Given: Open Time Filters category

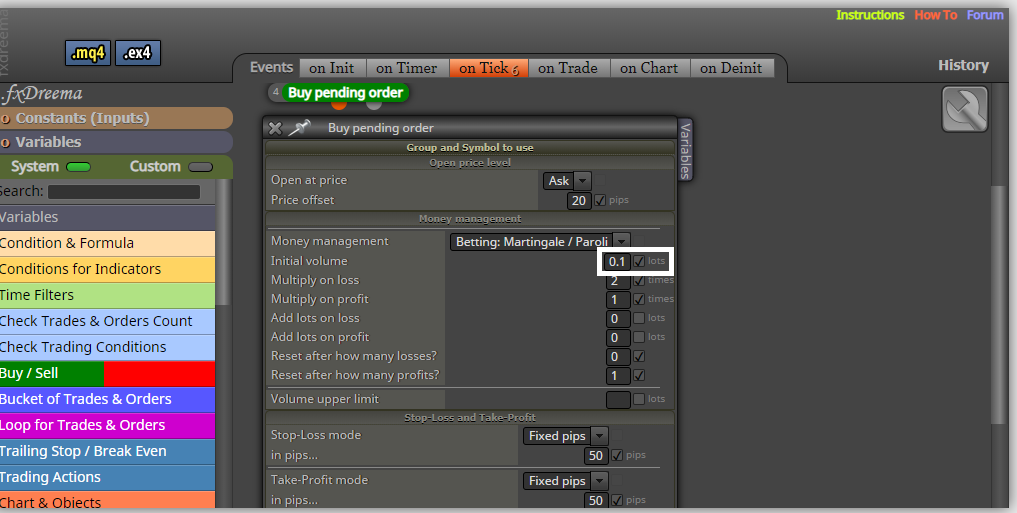Looking at the screenshot, I should (107, 295).
